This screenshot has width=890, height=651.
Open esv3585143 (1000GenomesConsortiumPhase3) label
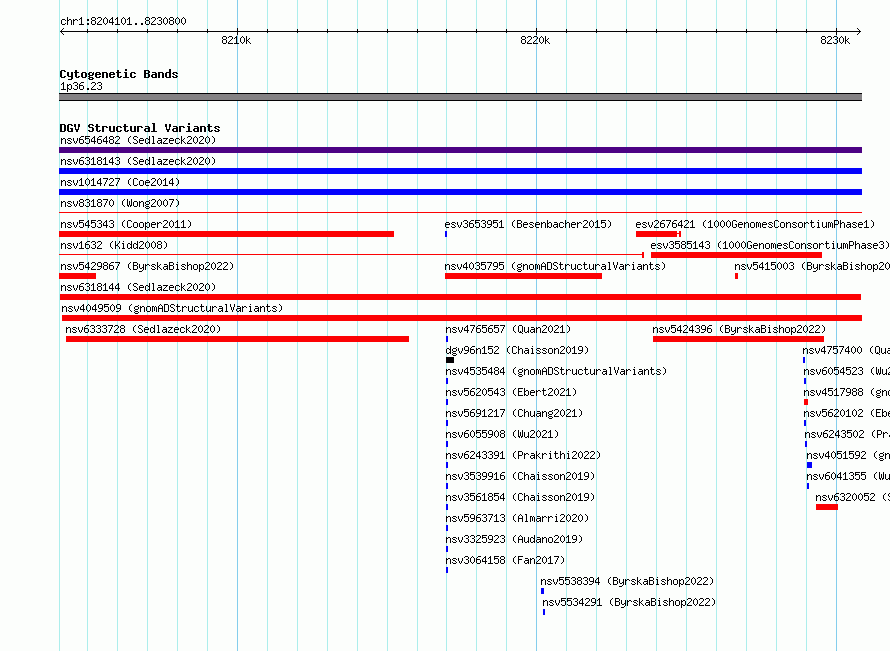(770, 245)
